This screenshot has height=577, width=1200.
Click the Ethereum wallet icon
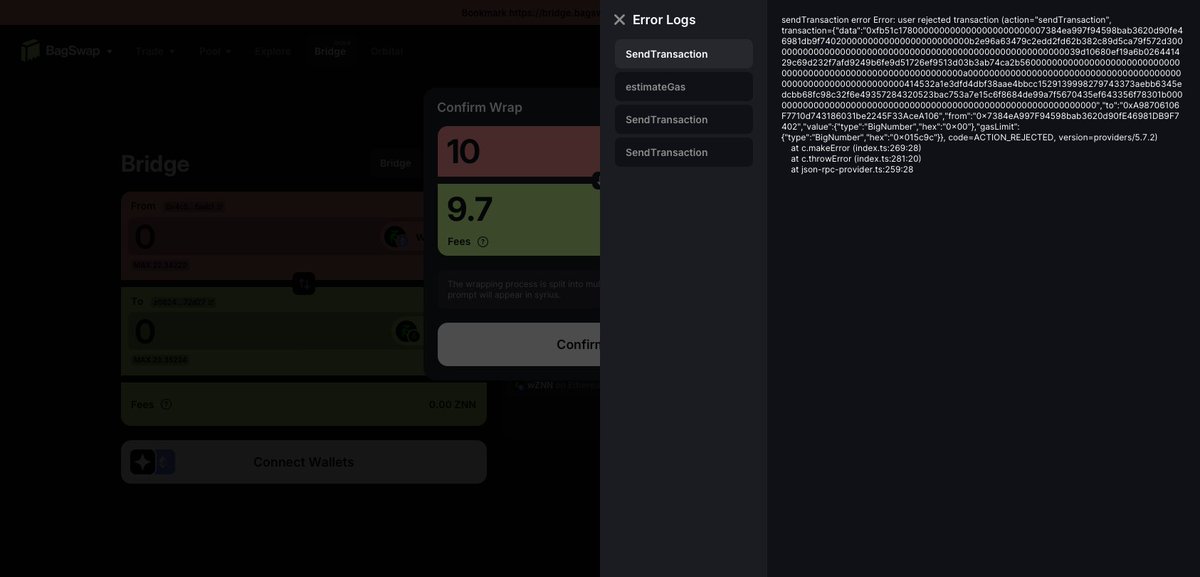(x=165, y=462)
